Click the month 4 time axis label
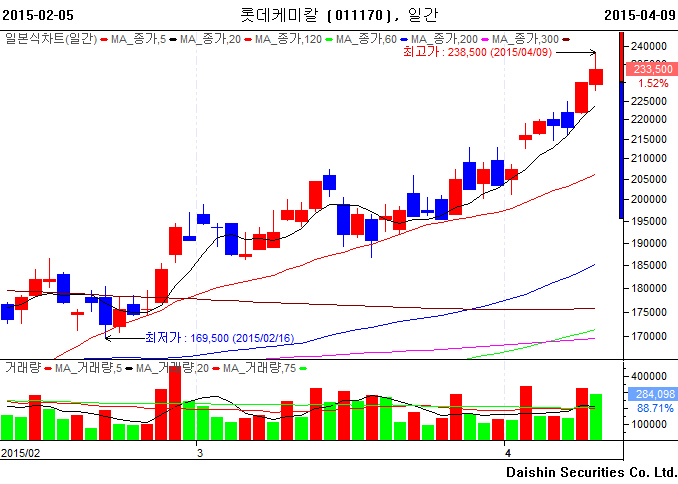Viewport: 678px width, 484px height. (x=508, y=453)
